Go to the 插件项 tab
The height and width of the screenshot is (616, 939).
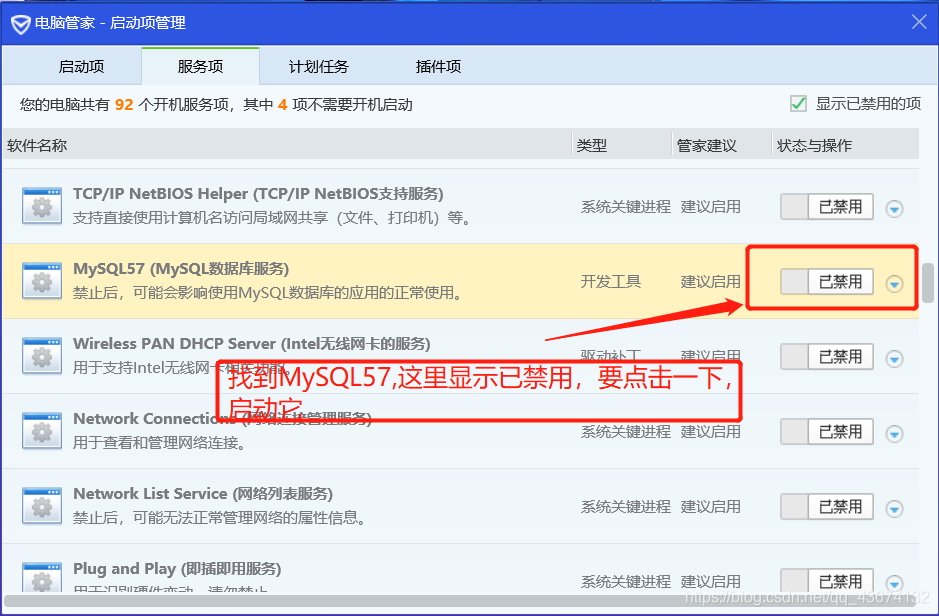point(438,66)
